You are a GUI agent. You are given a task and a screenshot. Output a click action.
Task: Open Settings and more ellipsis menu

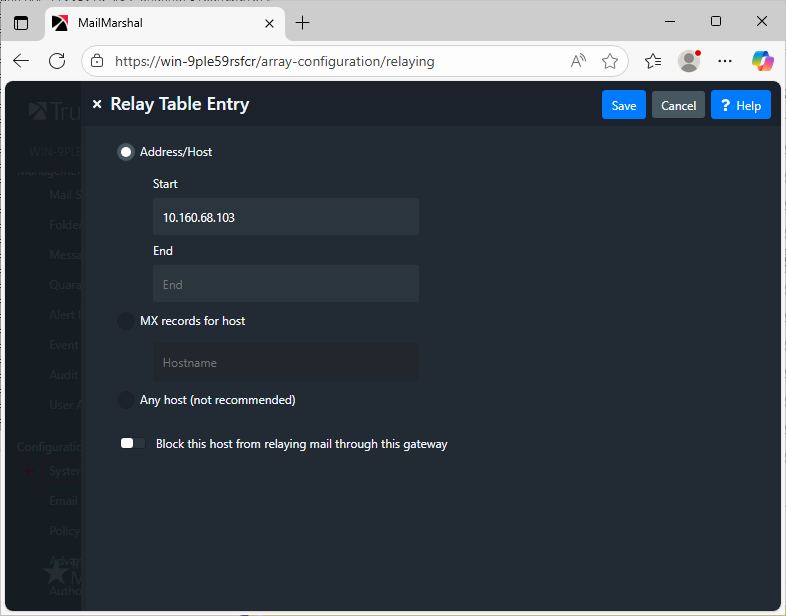726,61
